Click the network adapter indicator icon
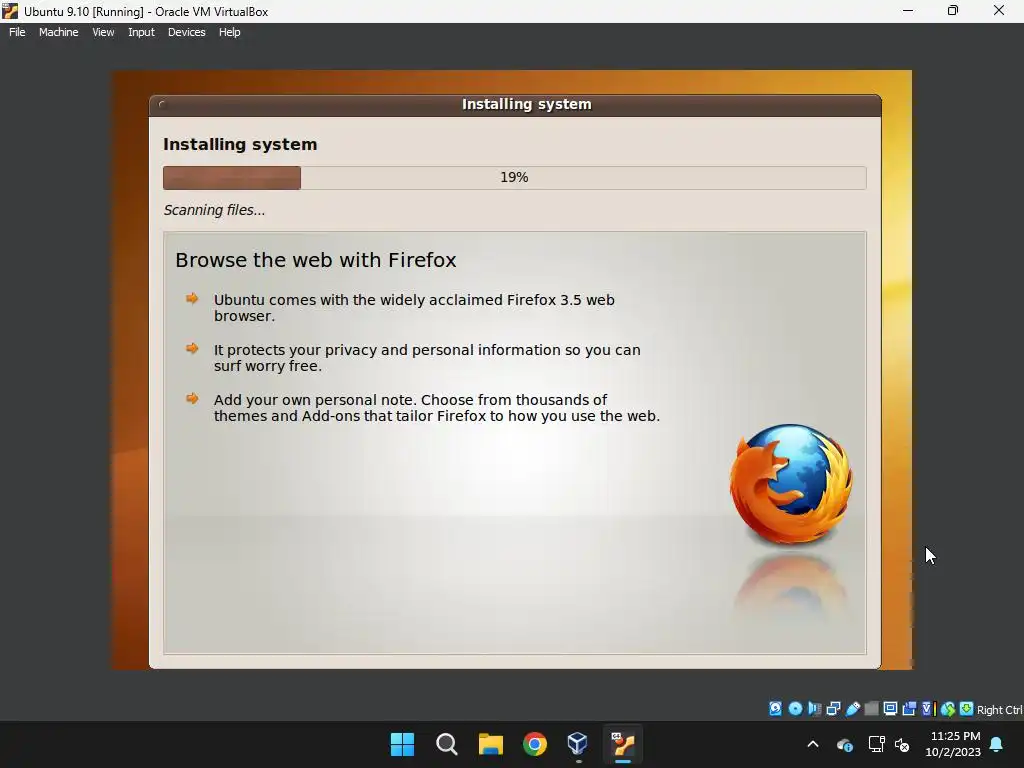 [833, 709]
